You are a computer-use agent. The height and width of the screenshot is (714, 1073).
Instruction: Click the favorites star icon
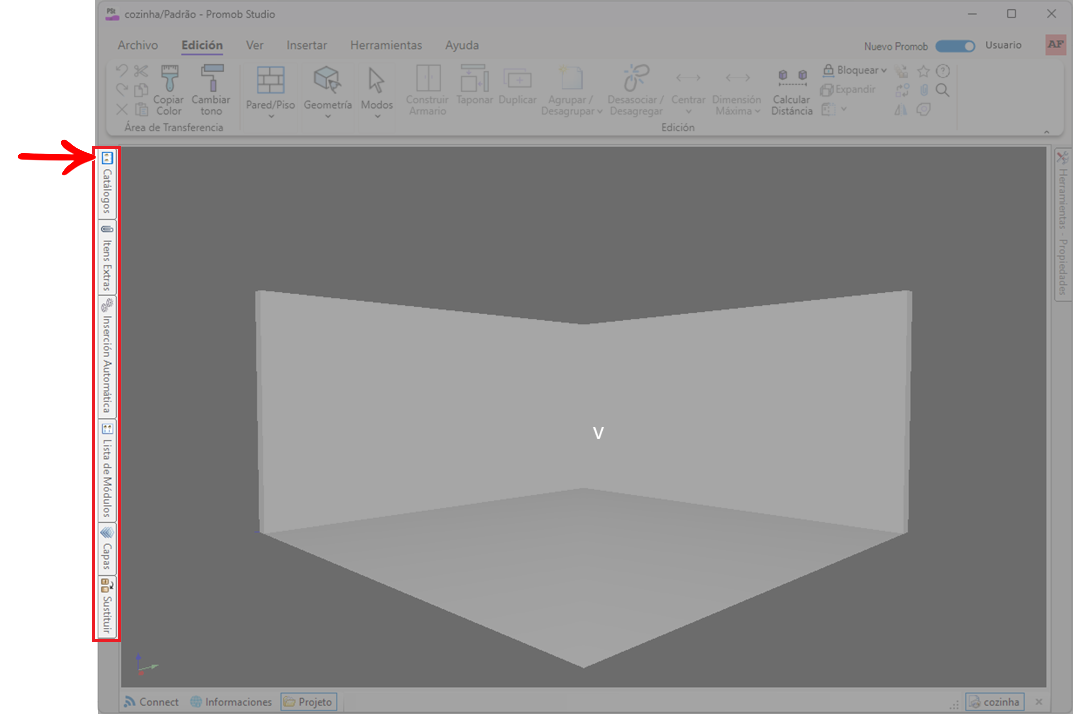[x=923, y=71]
